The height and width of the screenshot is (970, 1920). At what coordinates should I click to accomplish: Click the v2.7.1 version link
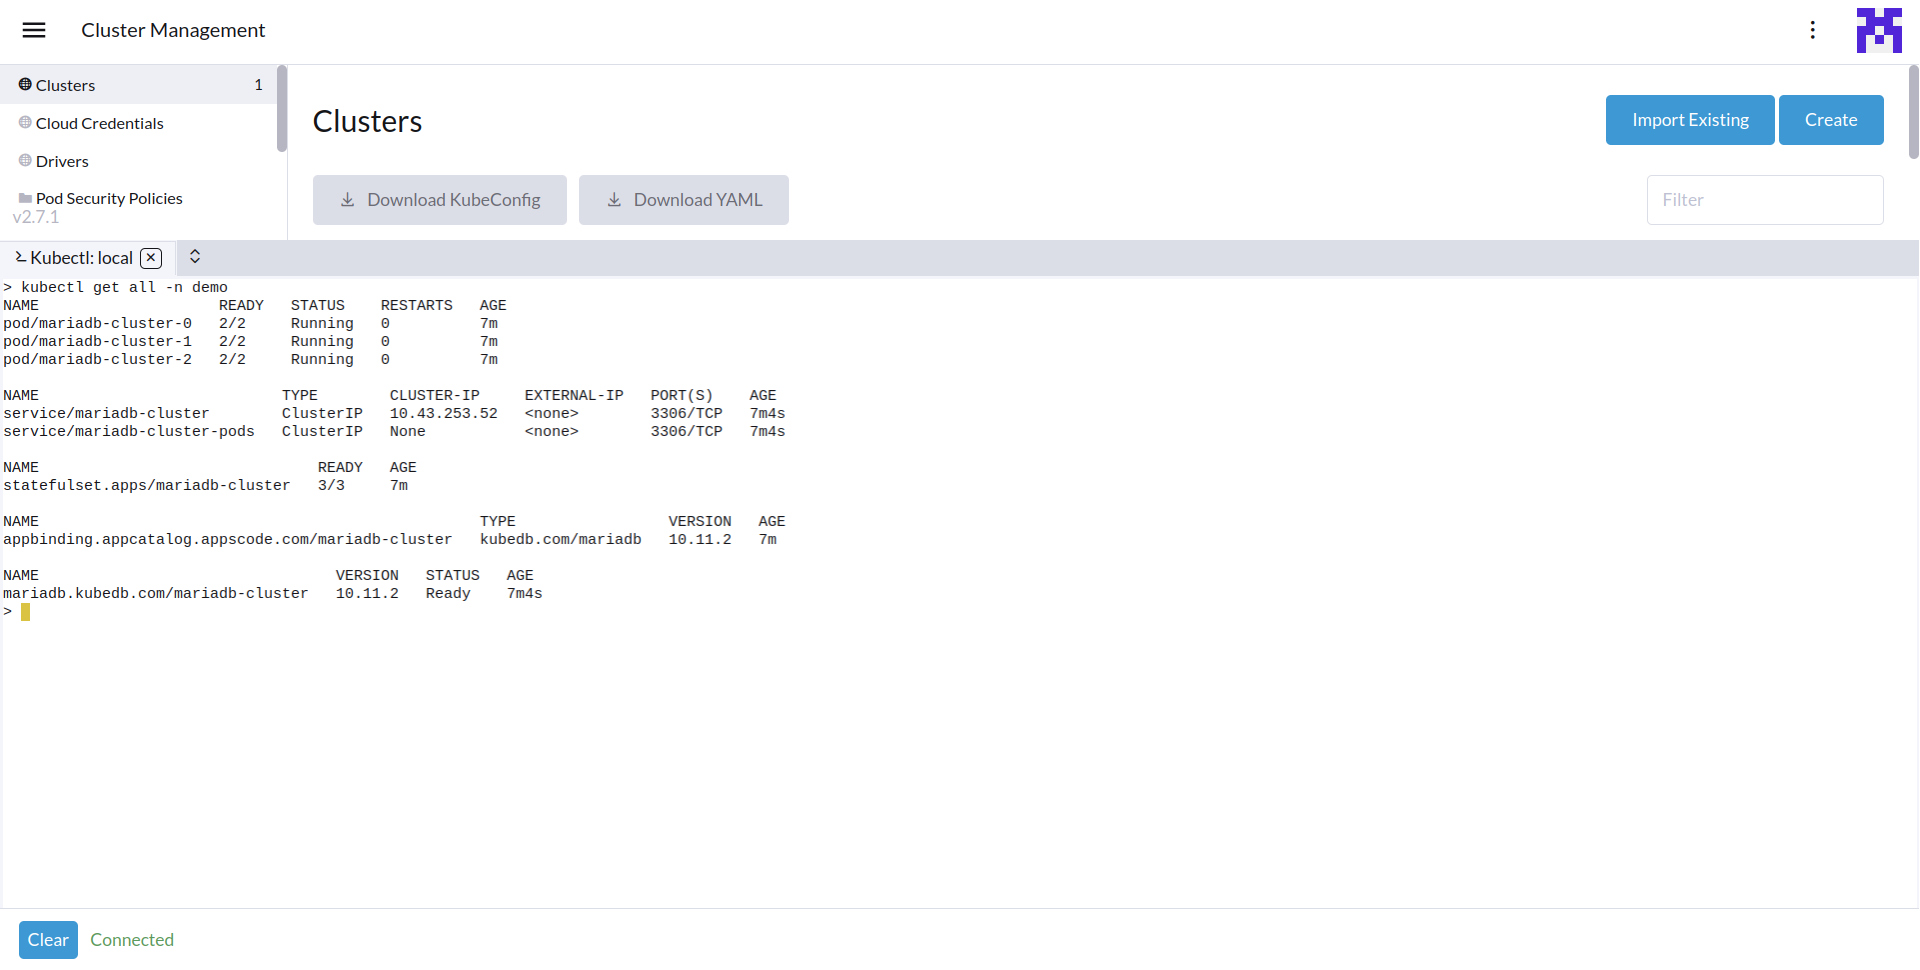click(x=36, y=217)
